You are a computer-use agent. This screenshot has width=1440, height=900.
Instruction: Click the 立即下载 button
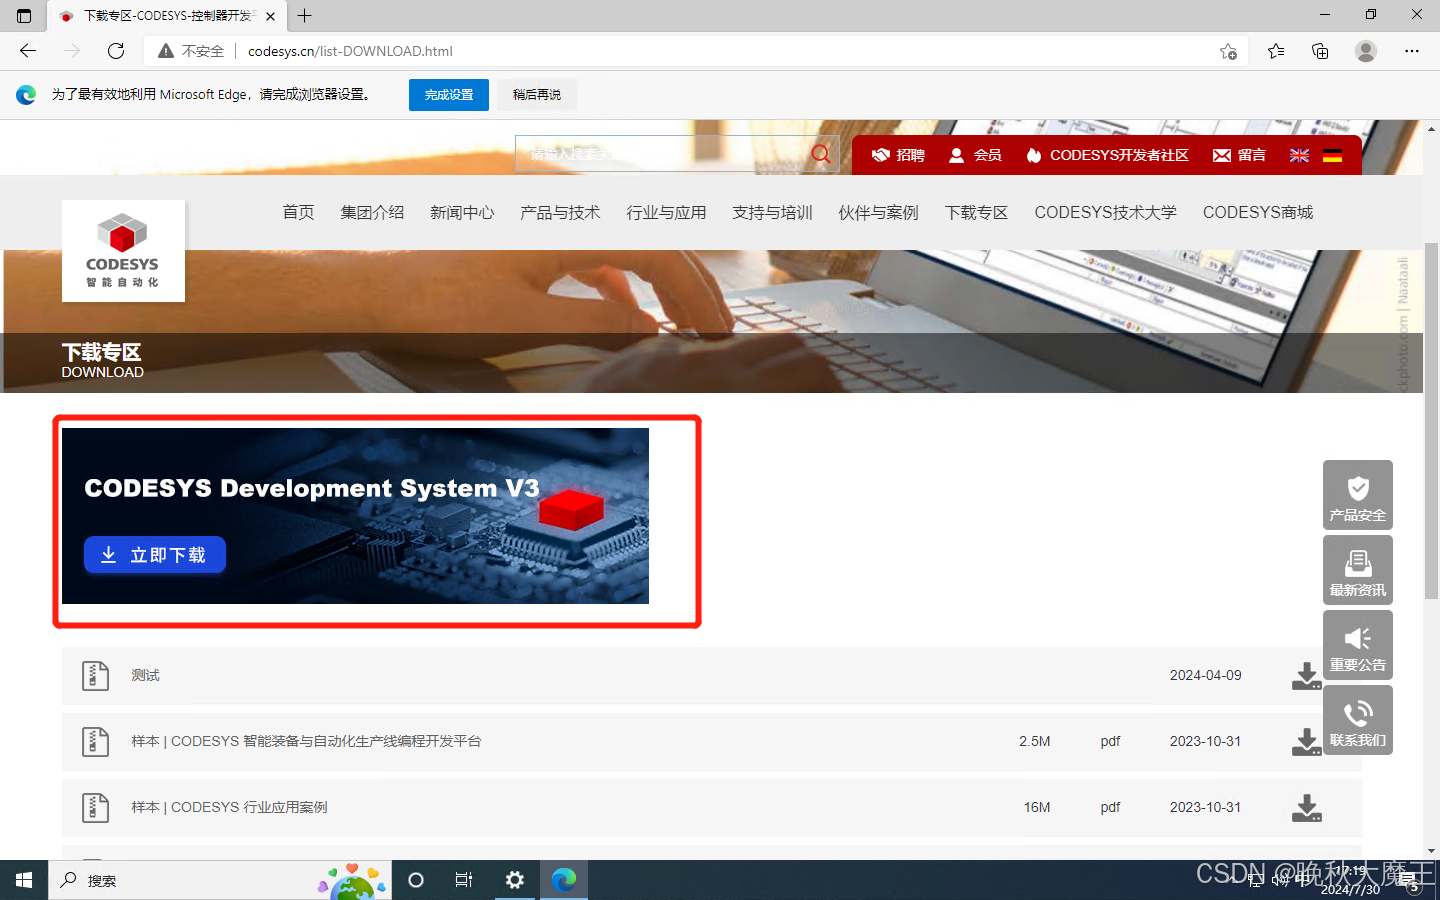click(x=155, y=555)
